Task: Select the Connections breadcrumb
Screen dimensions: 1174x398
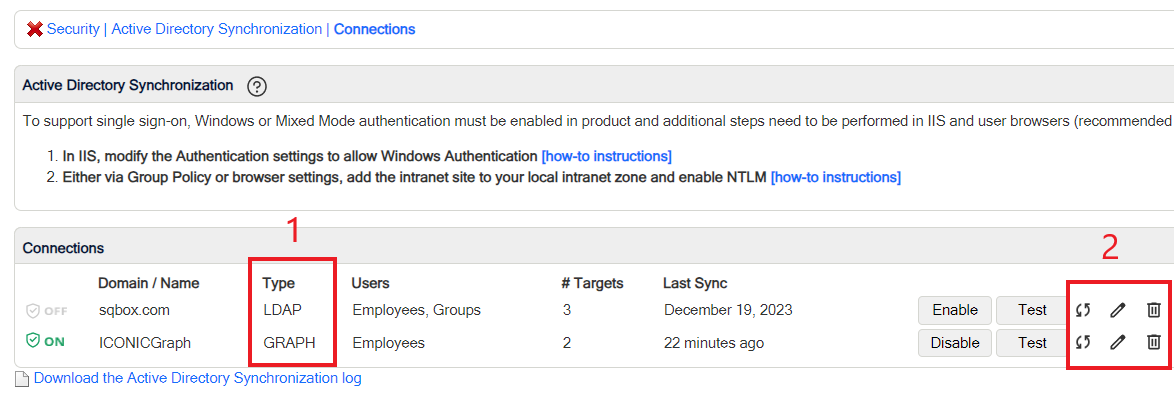Action: point(374,29)
